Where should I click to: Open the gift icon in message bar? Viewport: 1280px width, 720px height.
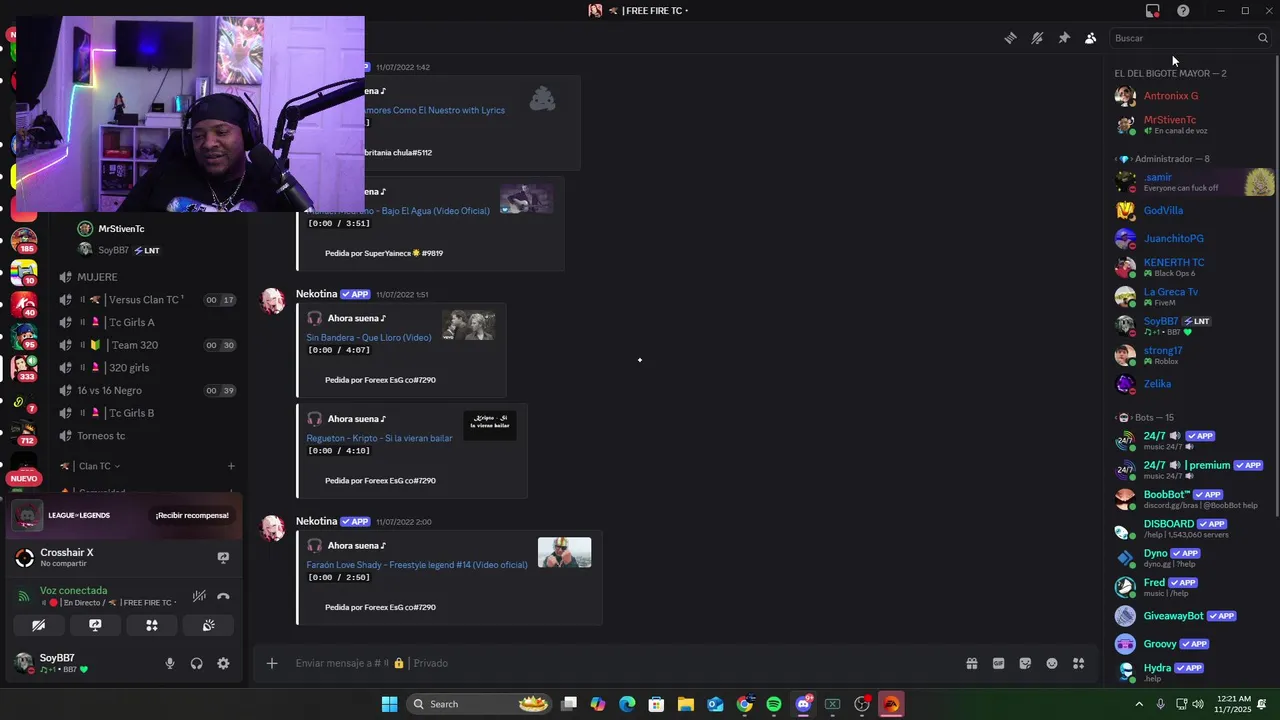click(971, 663)
